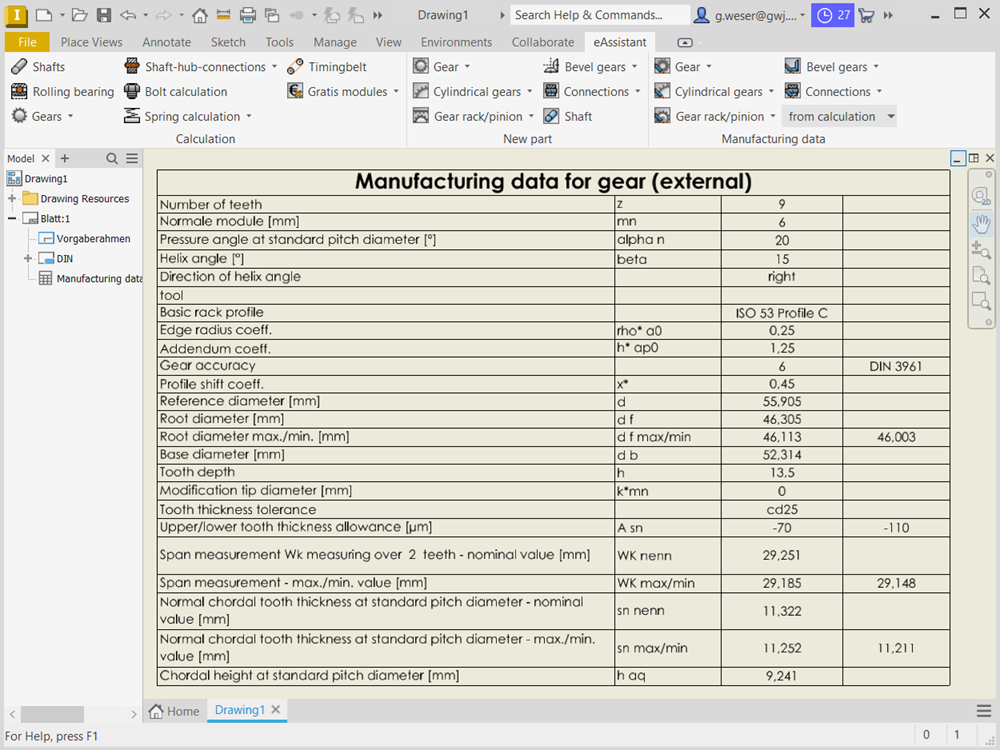Click the Rolling bearing calculation icon
Viewport: 1000px width, 750px height.
click(19, 92)
